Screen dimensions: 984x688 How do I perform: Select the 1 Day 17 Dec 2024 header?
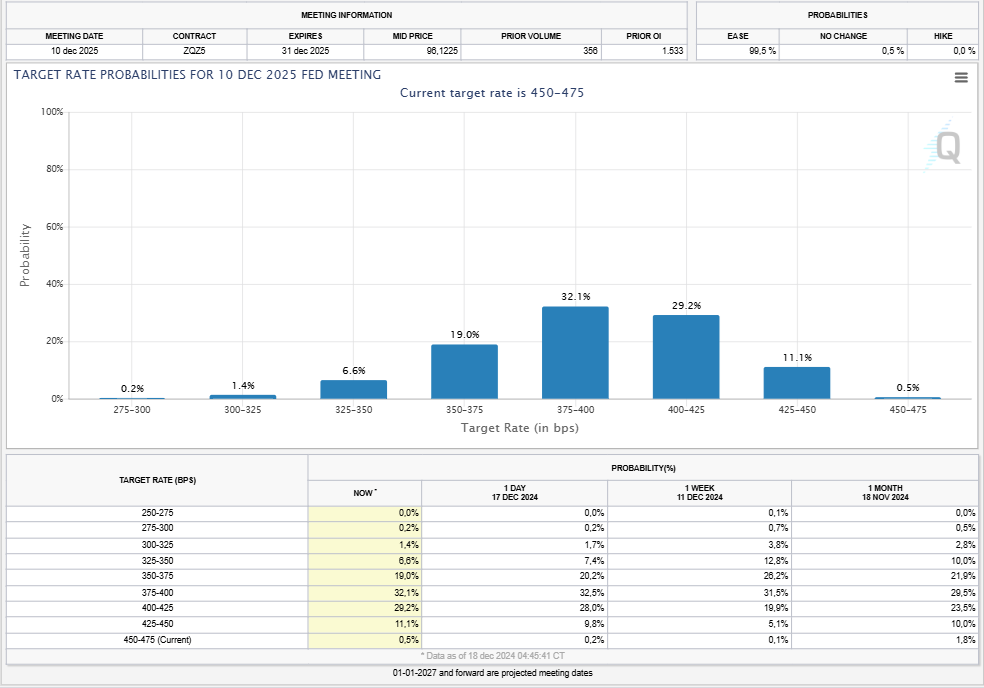514,493
